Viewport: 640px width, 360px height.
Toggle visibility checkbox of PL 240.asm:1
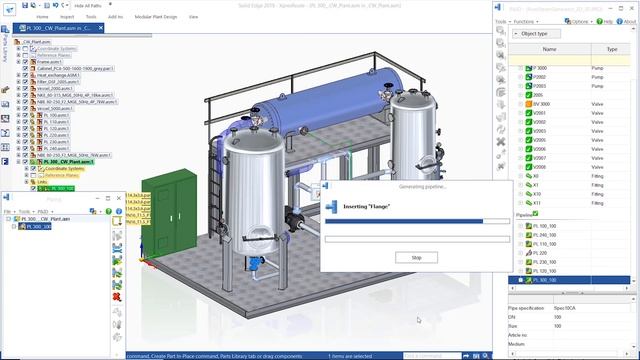pos(25,149)
